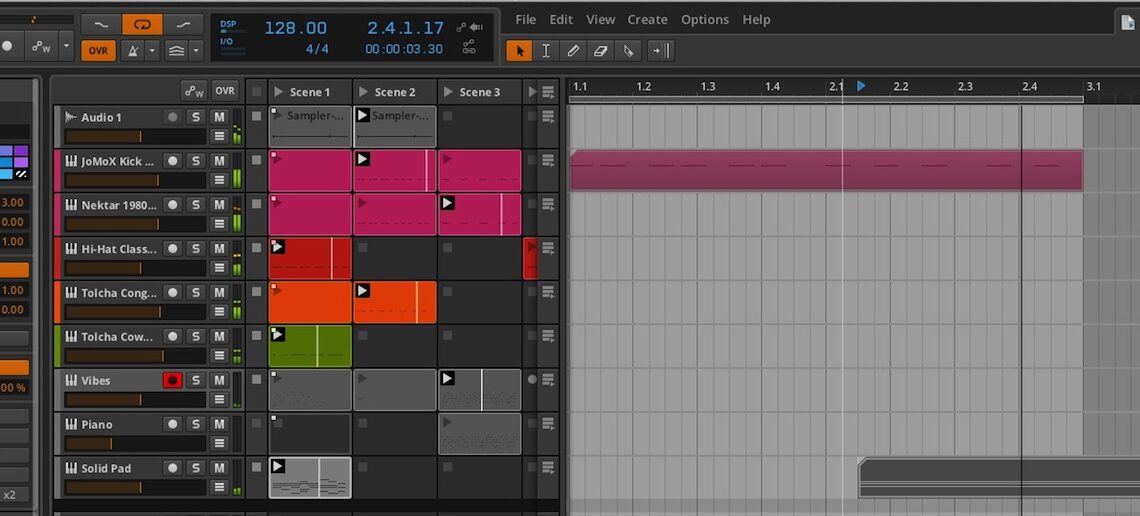Image resolution: width=1140 pixels, height=516 pixels.
Task: Click the metronome icon in transport
Action: point(131,50)
